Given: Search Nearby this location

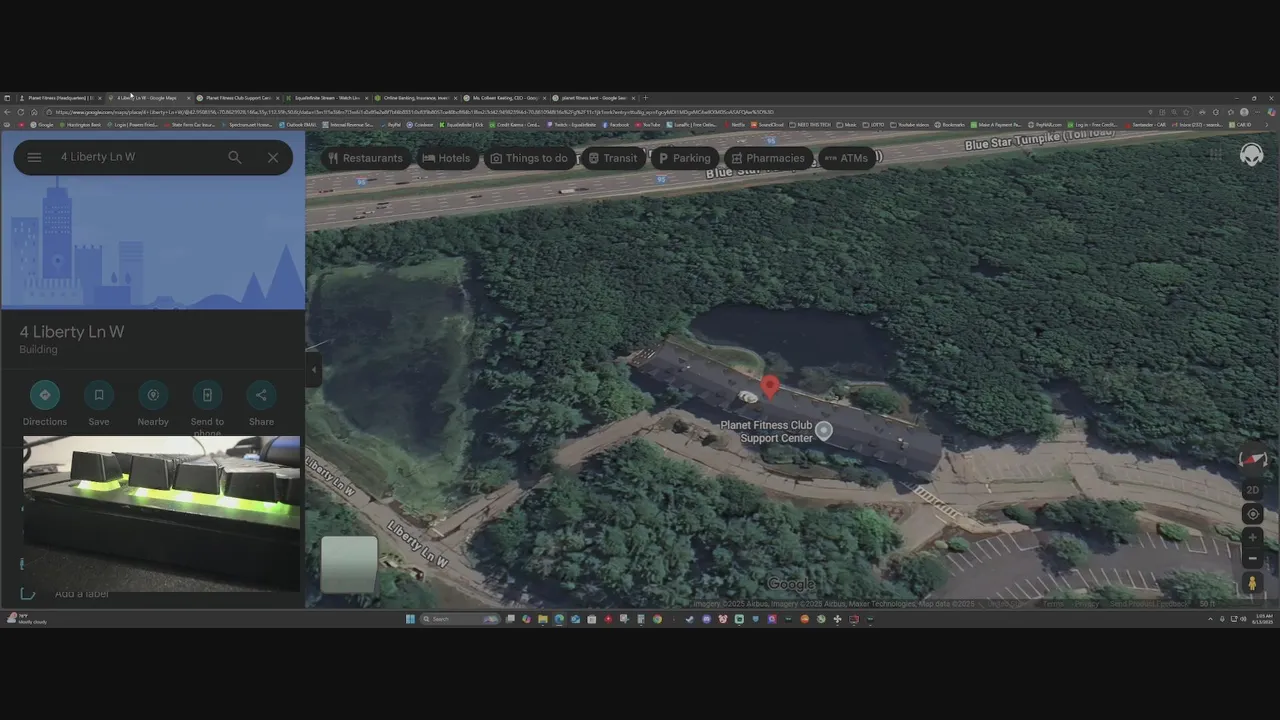Looking at the screenshot, I should click(153, 402).
